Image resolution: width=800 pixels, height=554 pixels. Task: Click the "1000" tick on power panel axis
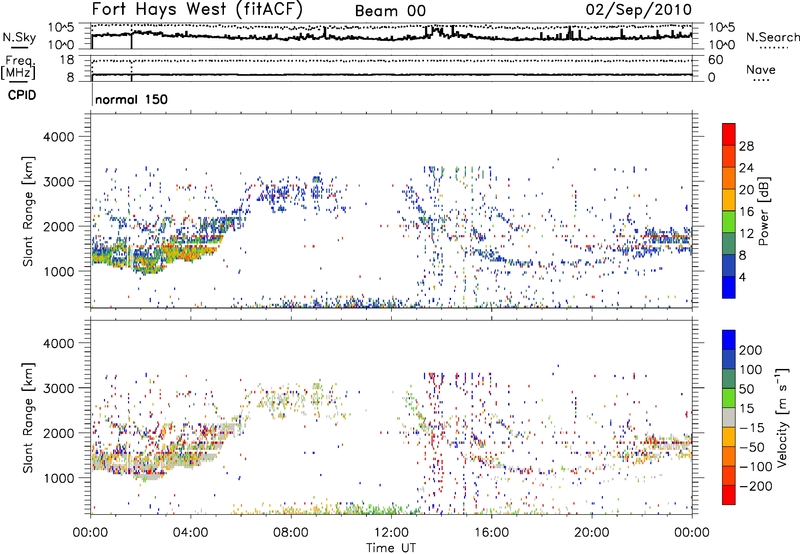pos(58,271)
